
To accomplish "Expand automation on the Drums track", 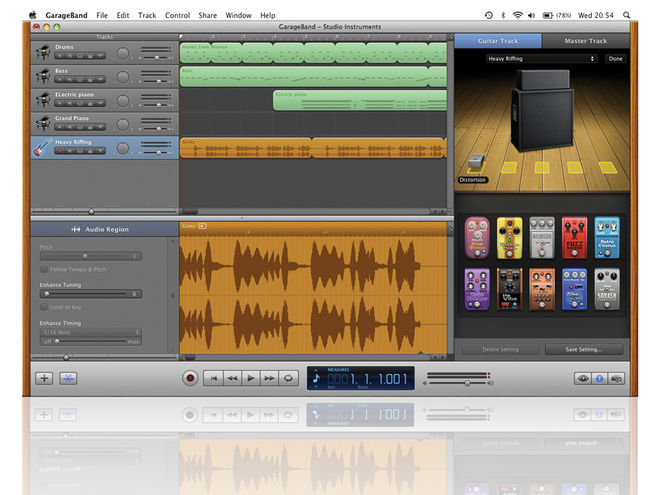I will point(100,56).
